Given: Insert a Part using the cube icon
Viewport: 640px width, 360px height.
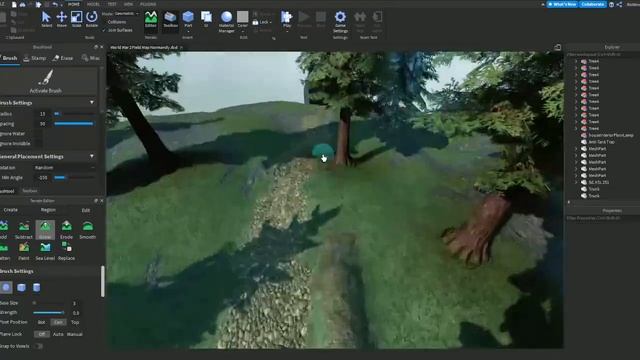Looking at the screenshot, I should tap(188, 17).
